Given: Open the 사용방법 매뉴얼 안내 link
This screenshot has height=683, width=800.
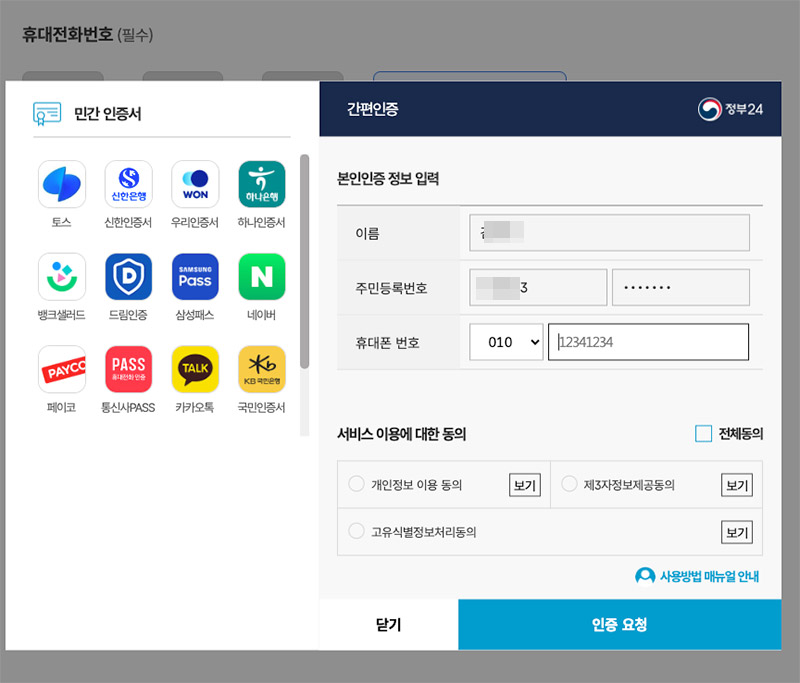Looking at the screenshot, I should [x=709, y=576].
